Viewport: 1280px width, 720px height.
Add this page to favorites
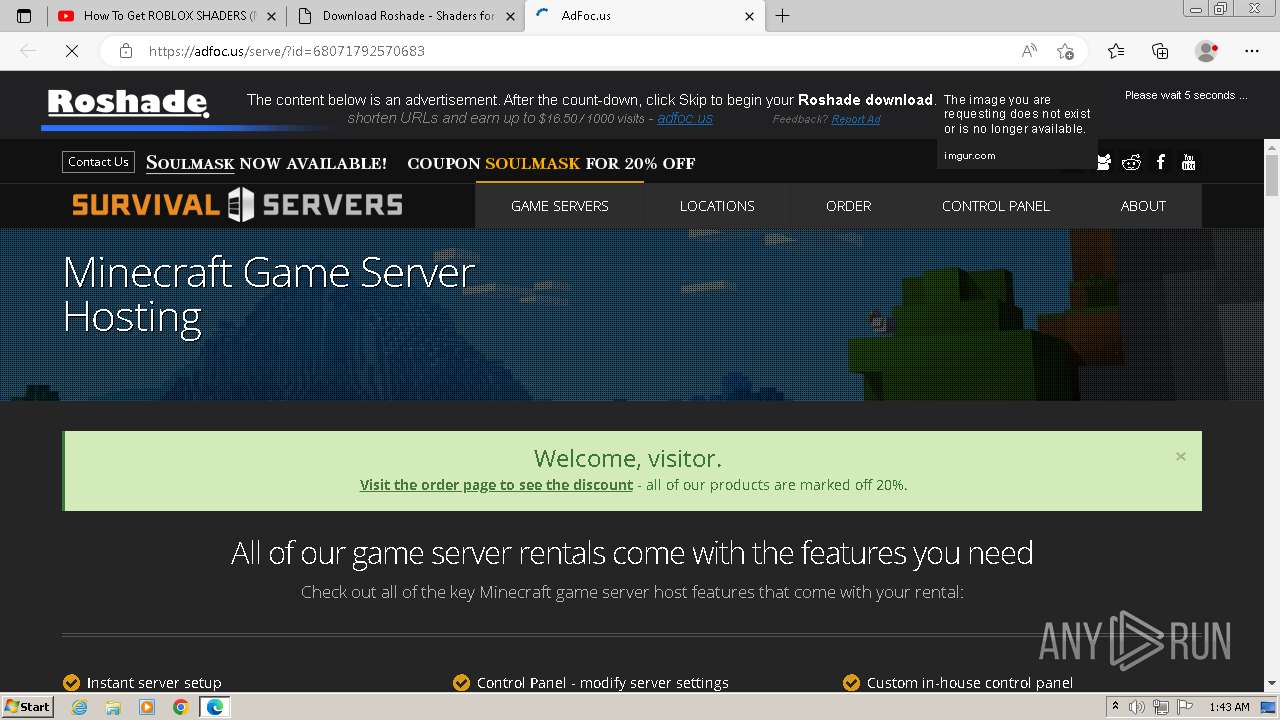click(1065, 51)
